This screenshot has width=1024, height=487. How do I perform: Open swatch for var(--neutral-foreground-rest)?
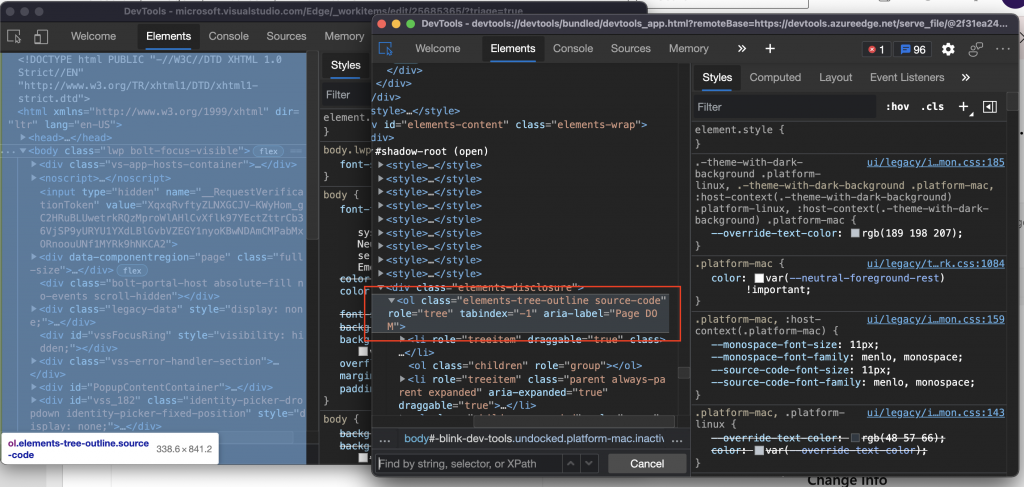click(x=760, y=278)
